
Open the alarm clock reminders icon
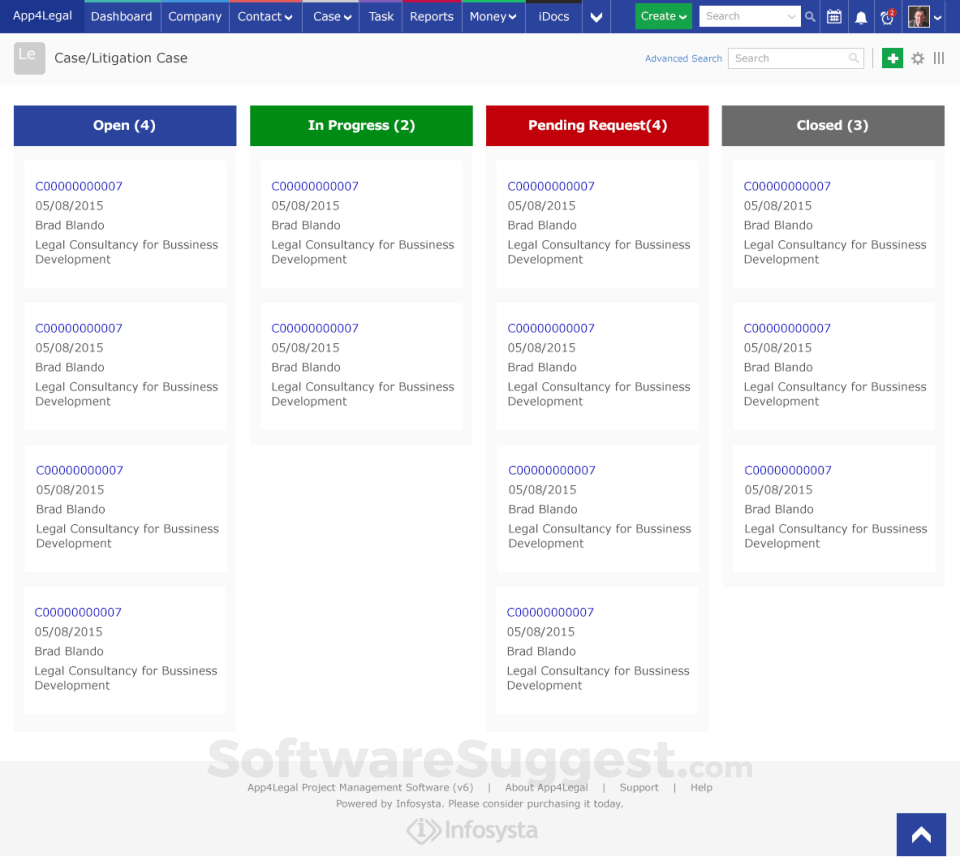(x=887, y=17)
